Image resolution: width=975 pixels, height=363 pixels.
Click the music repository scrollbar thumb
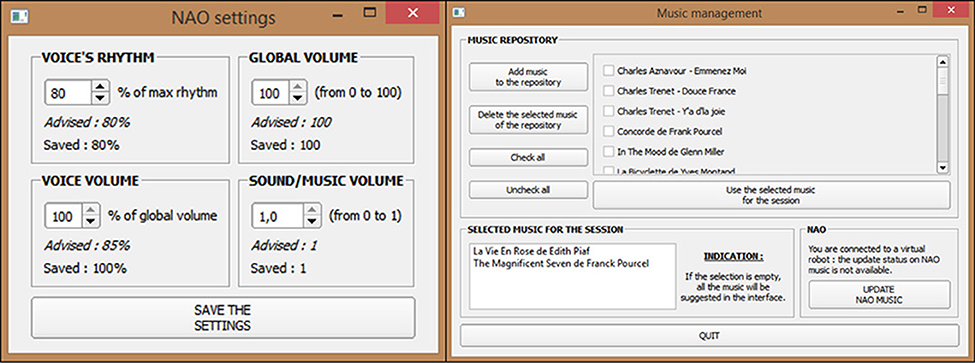click(942, 81)
